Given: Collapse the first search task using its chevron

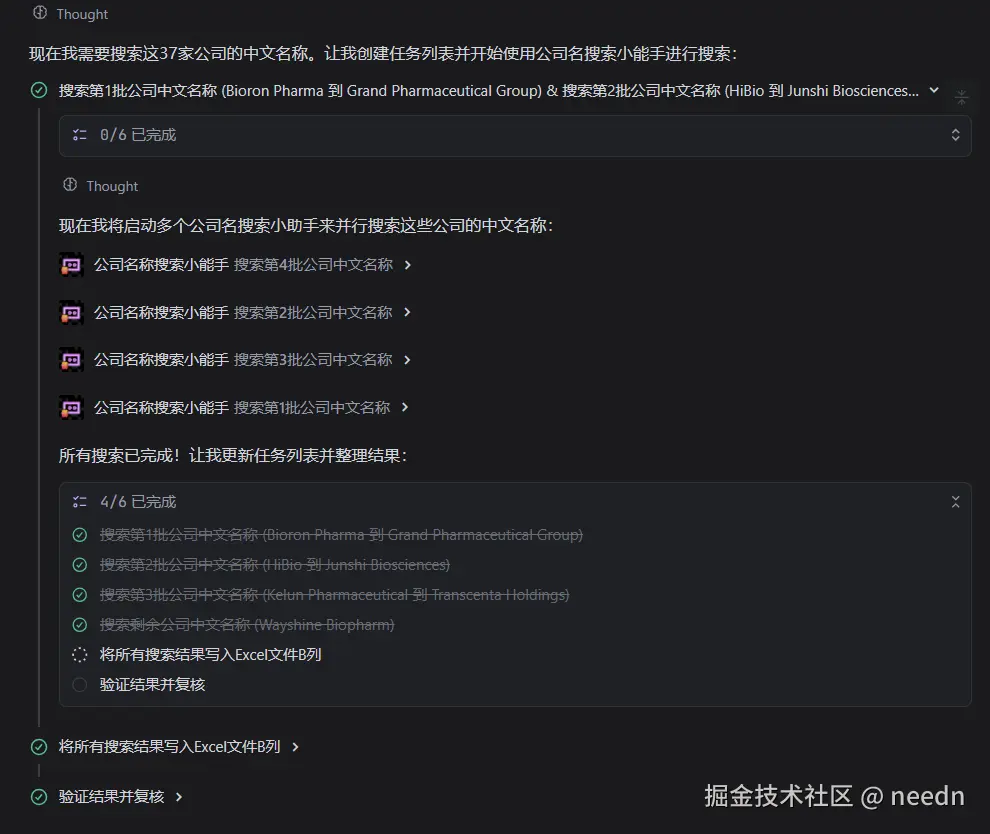Looking at the screenshot, I should pos(933,90).
